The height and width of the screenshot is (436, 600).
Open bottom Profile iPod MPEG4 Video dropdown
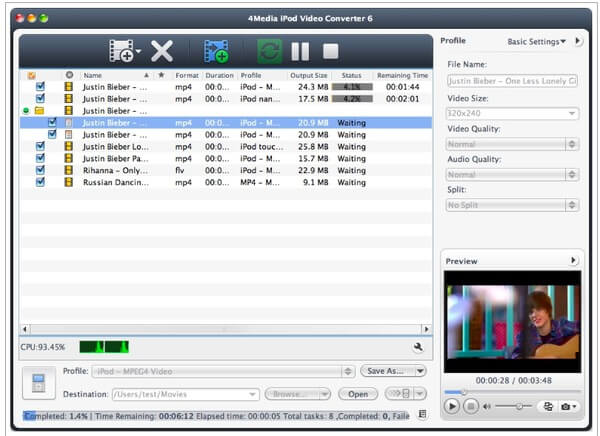(x=223, y=371)
